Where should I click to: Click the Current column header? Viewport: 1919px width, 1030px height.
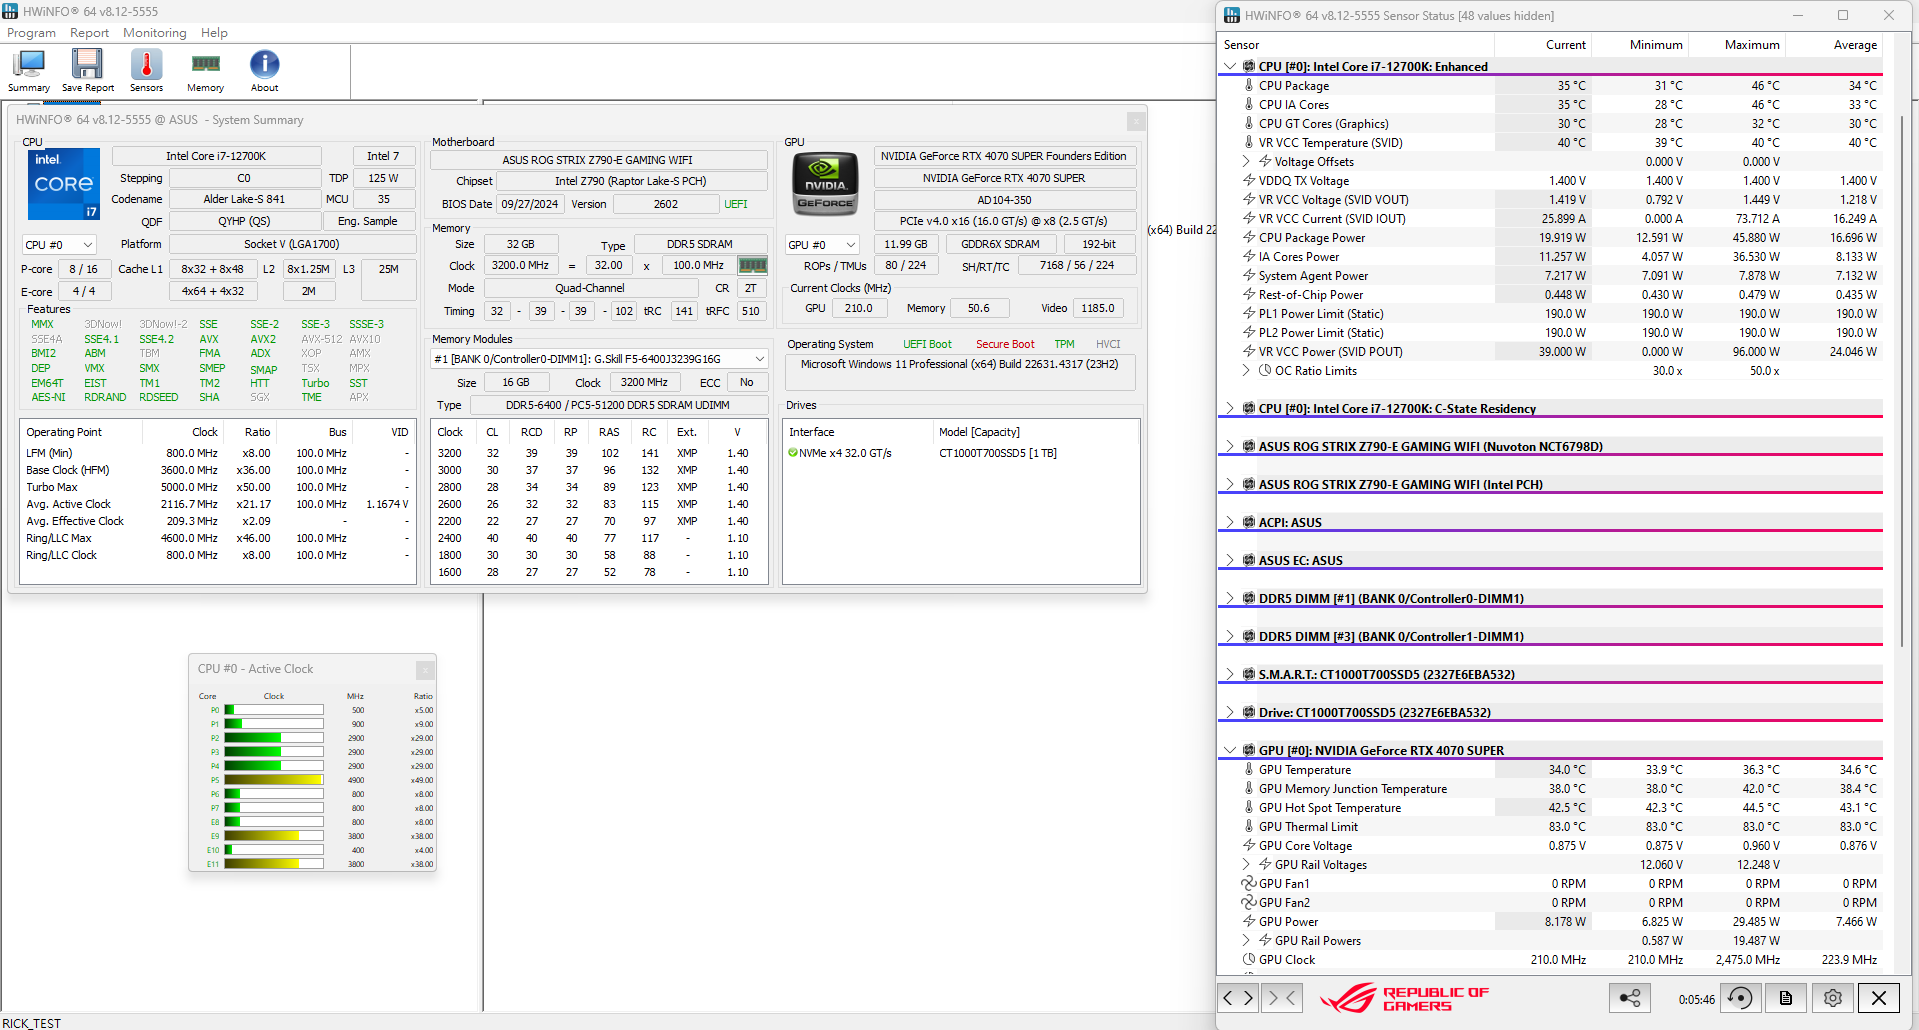tap(1543, 45)
